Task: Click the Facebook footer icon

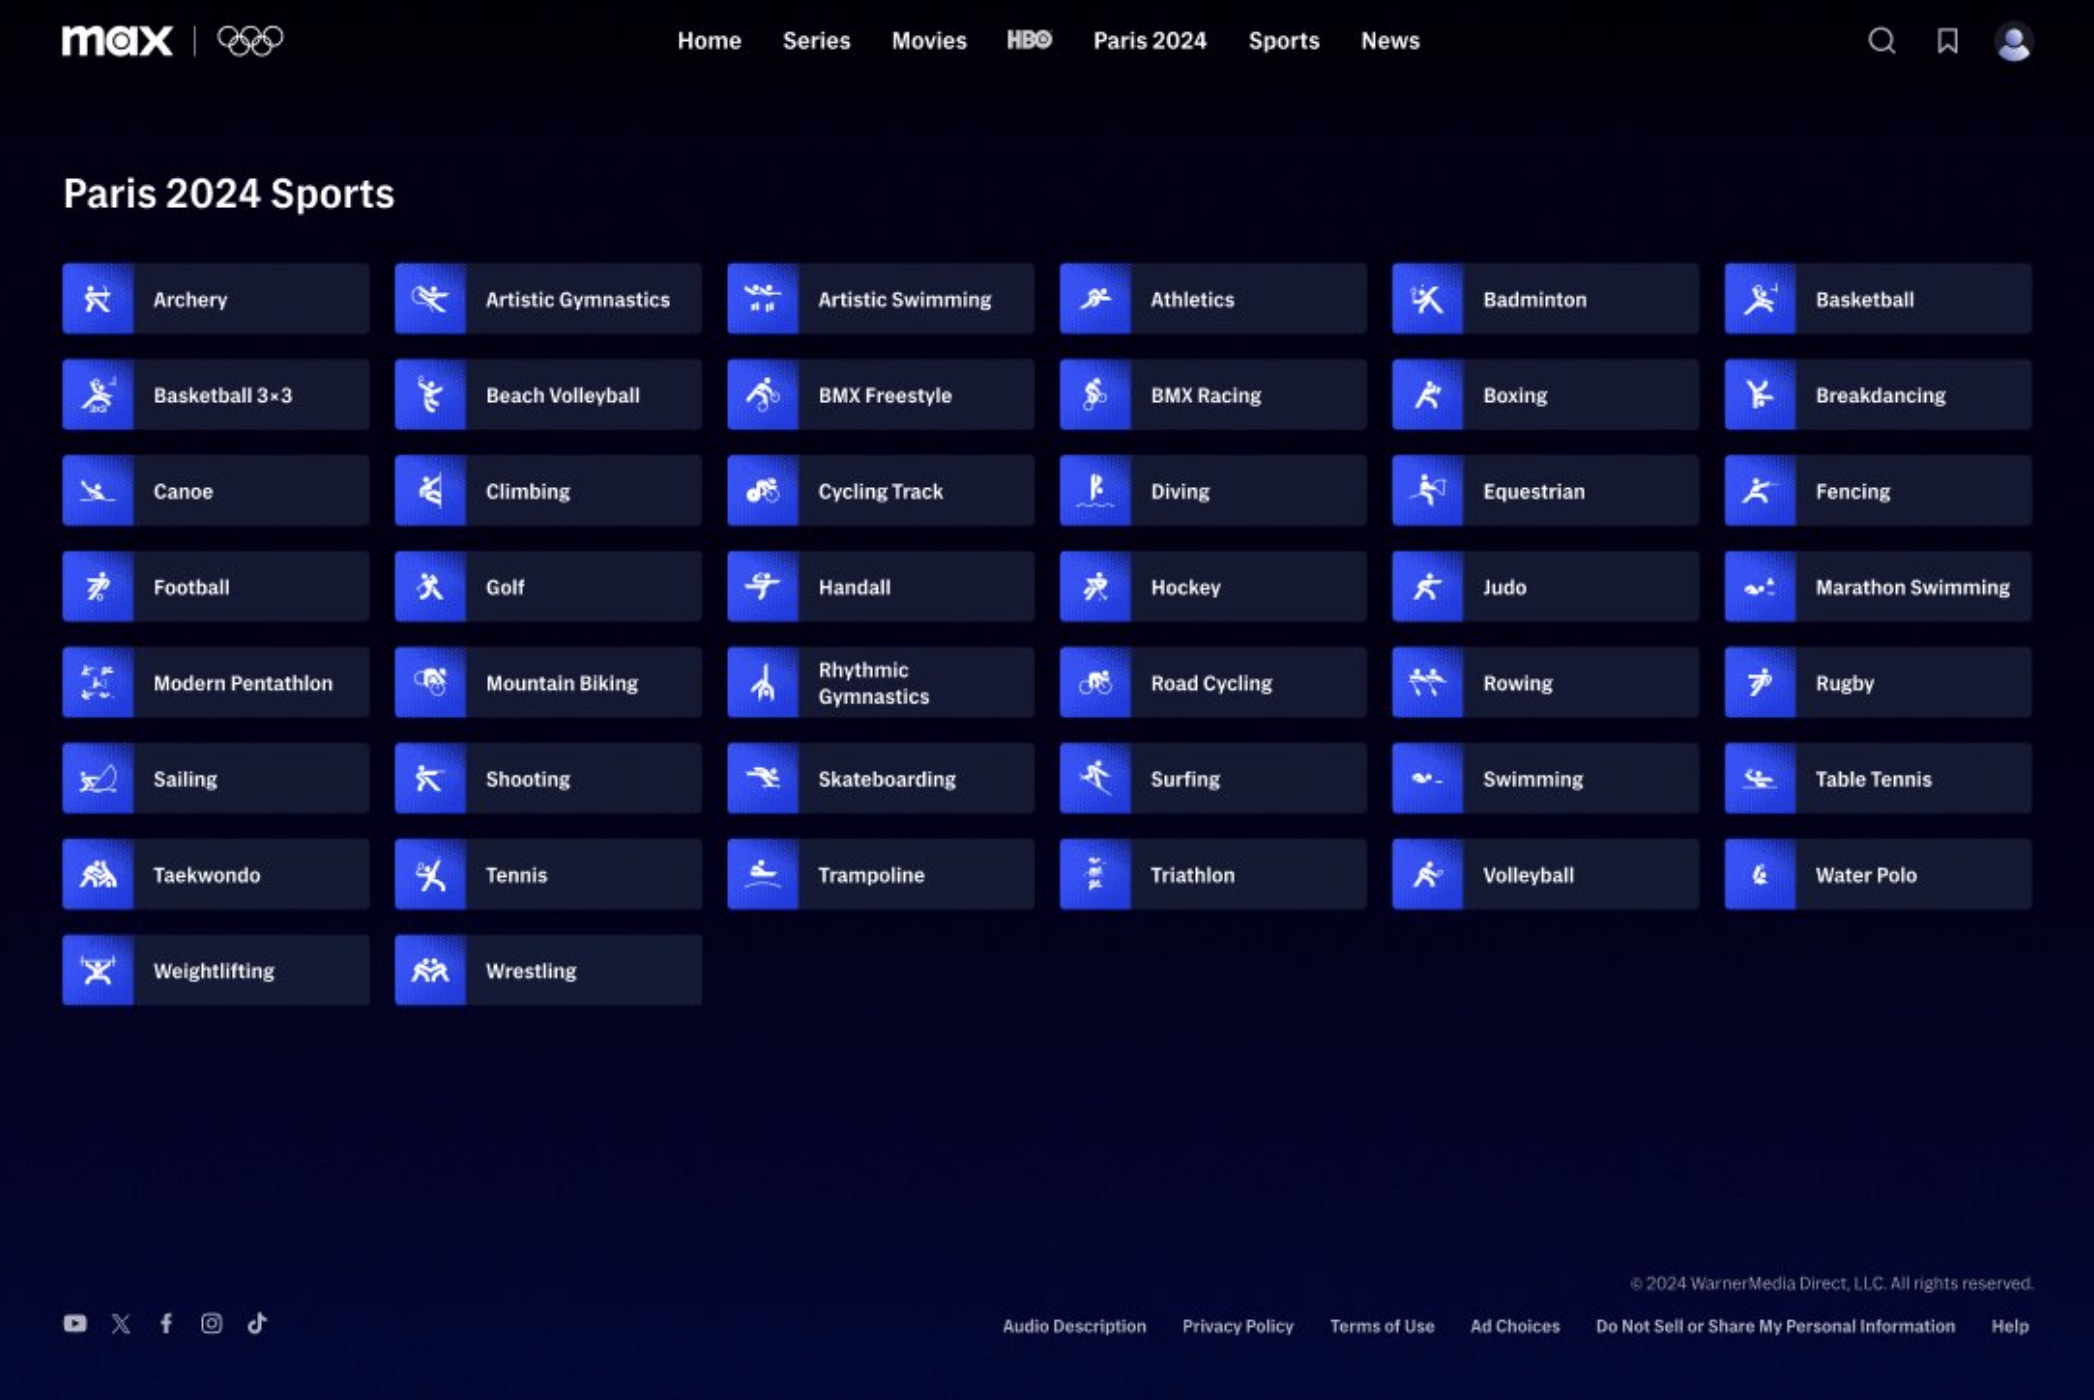Action: coord(166,1323)
